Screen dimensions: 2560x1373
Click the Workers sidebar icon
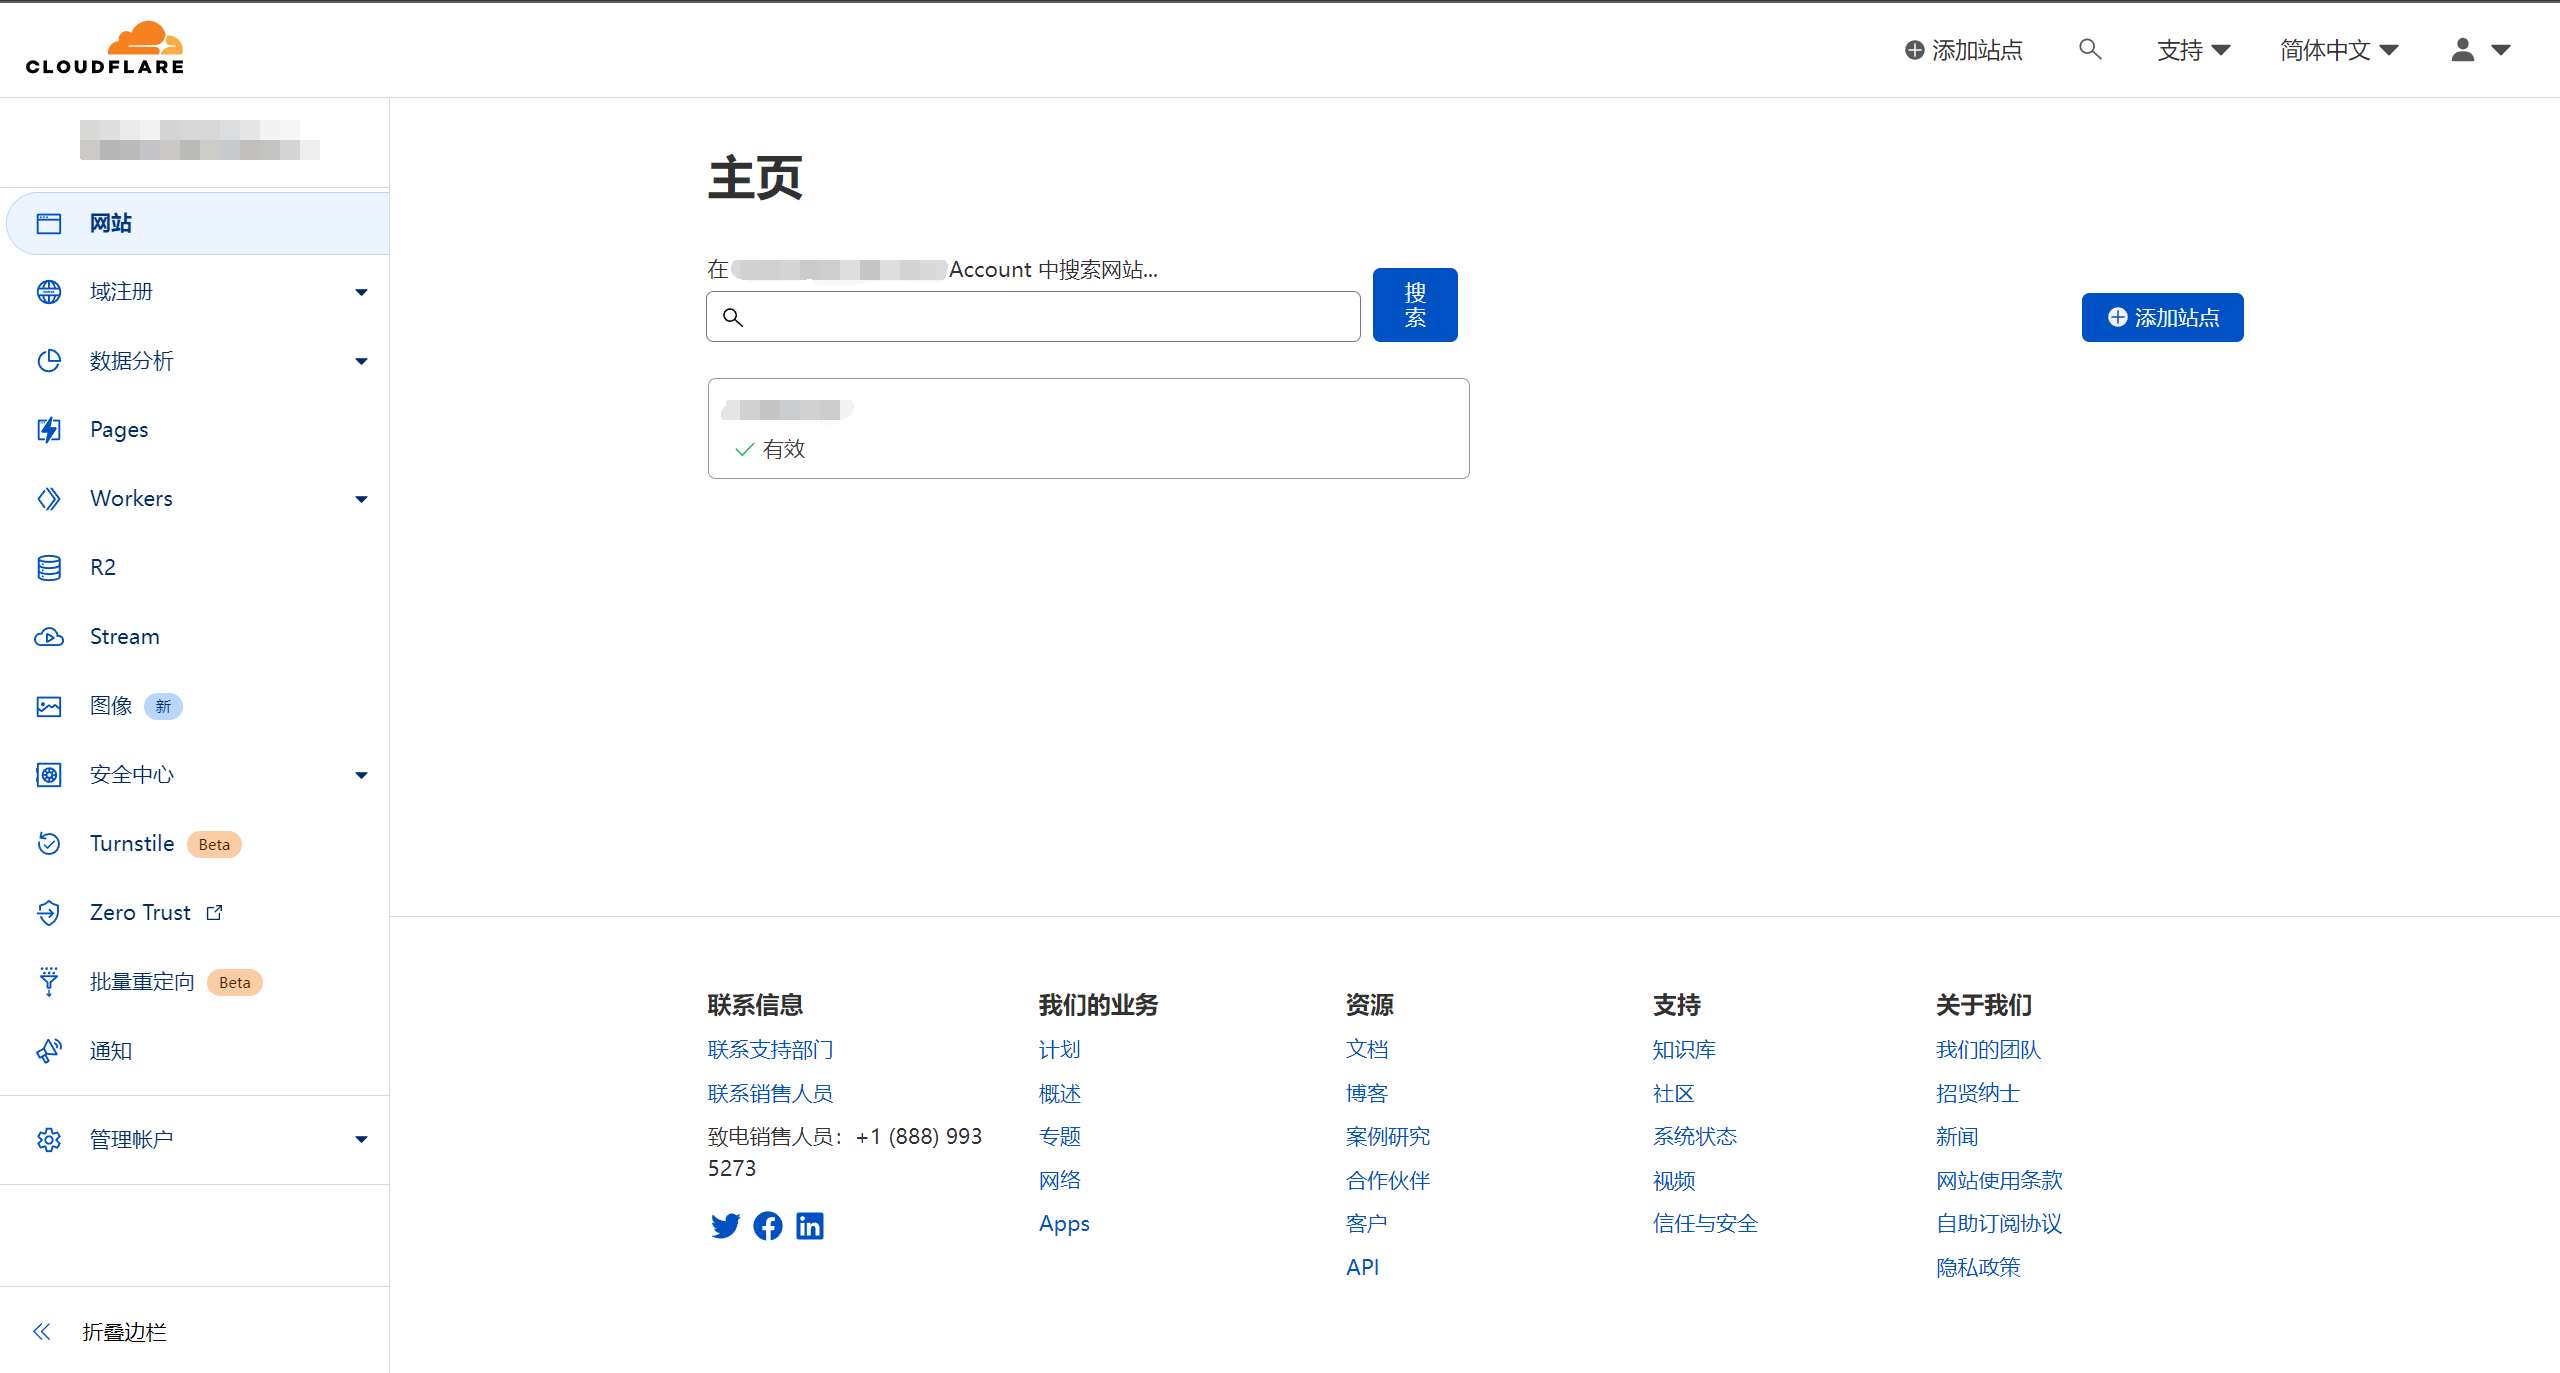pos(49,498)
